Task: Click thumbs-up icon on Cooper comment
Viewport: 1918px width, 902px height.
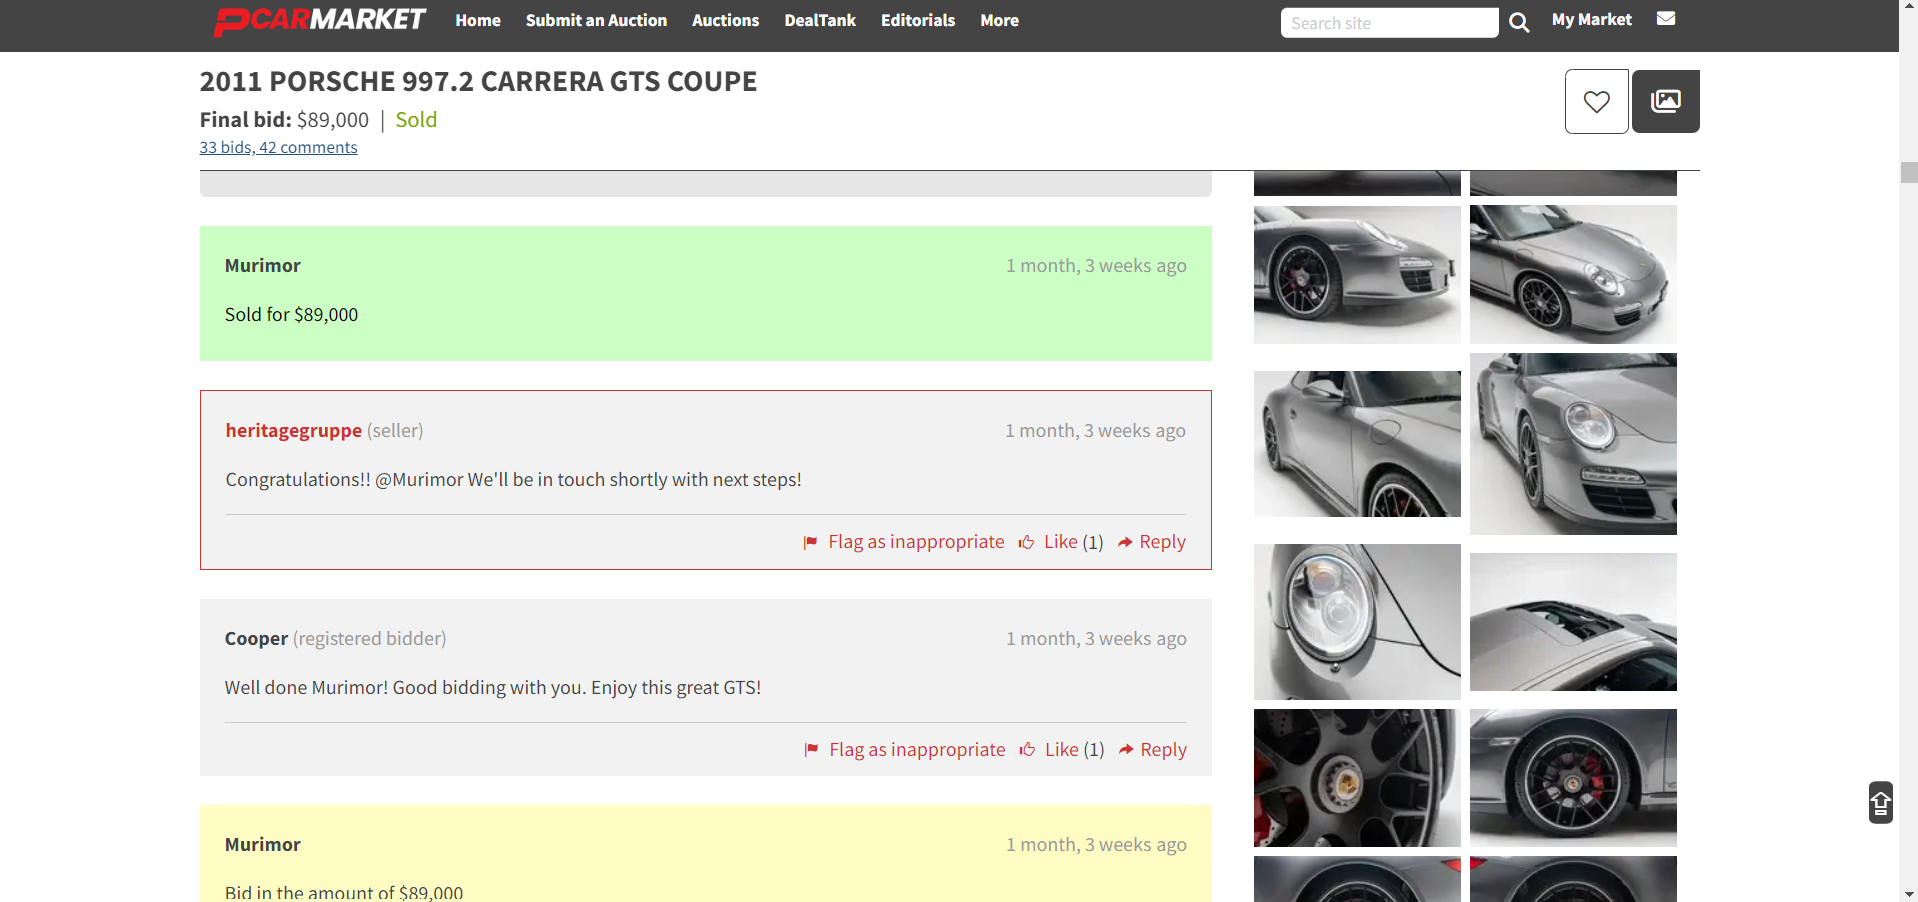Action: (1027, 750)
